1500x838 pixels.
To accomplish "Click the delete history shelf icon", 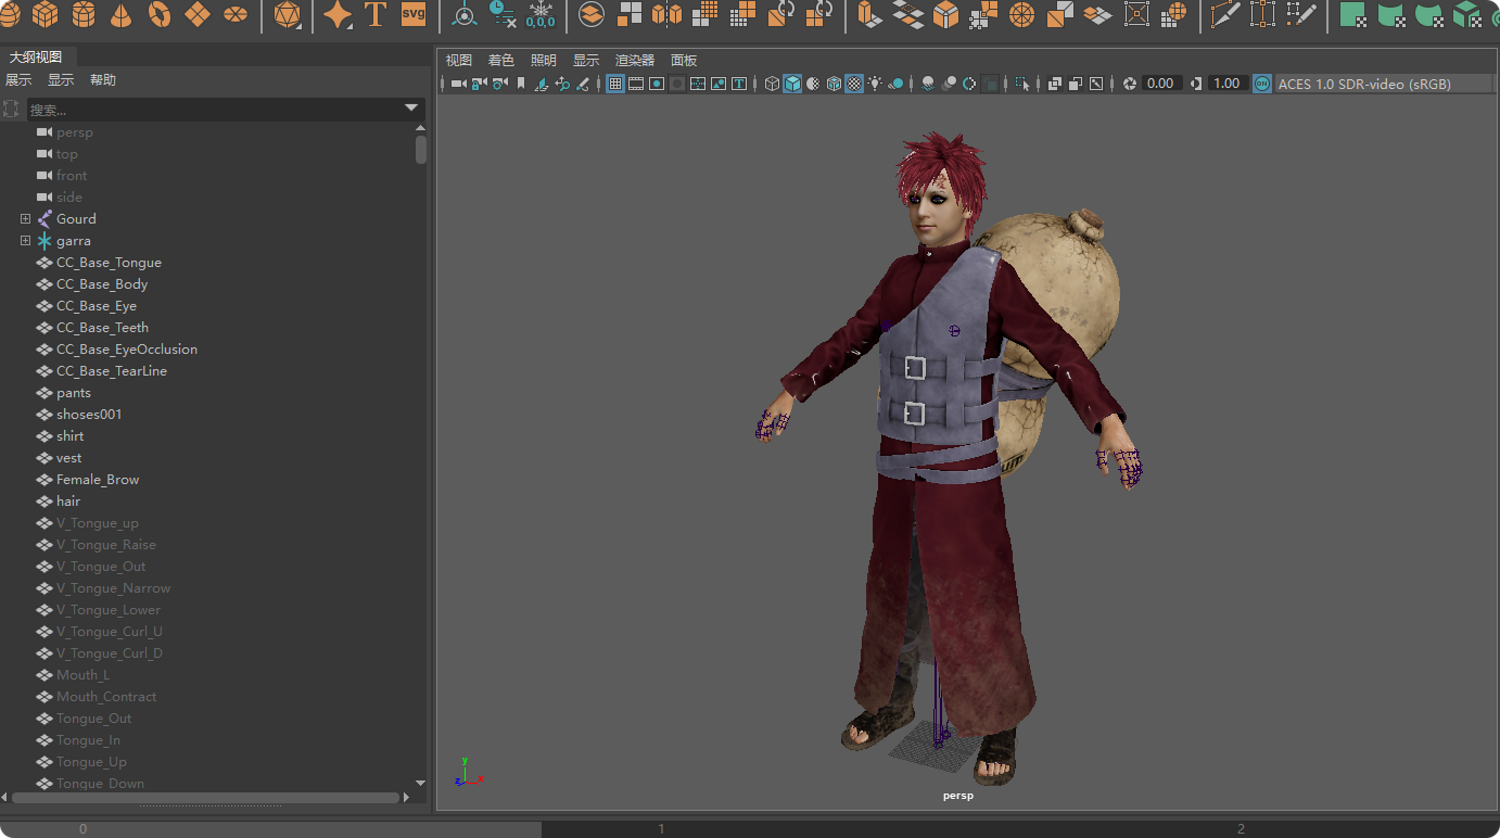I will coord(502,15).
